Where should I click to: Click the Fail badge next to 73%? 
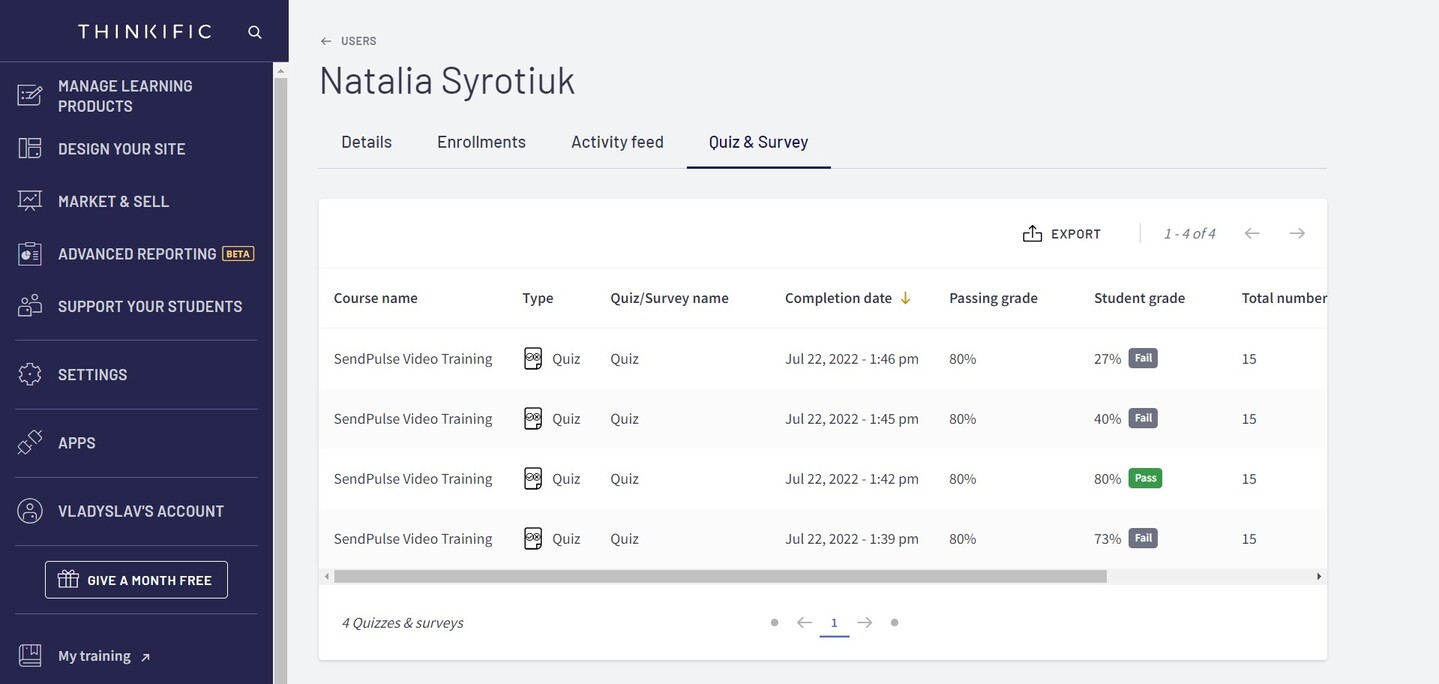coord(1143,538)
